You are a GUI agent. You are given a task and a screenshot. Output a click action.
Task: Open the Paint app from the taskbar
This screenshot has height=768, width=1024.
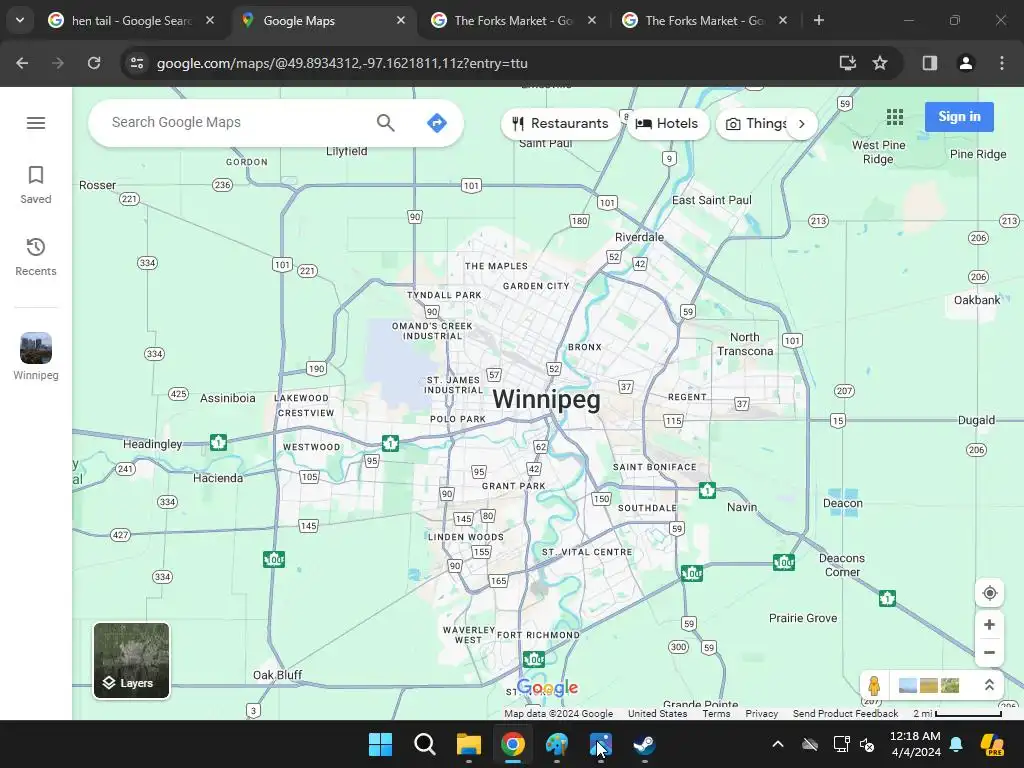(556, 744)
